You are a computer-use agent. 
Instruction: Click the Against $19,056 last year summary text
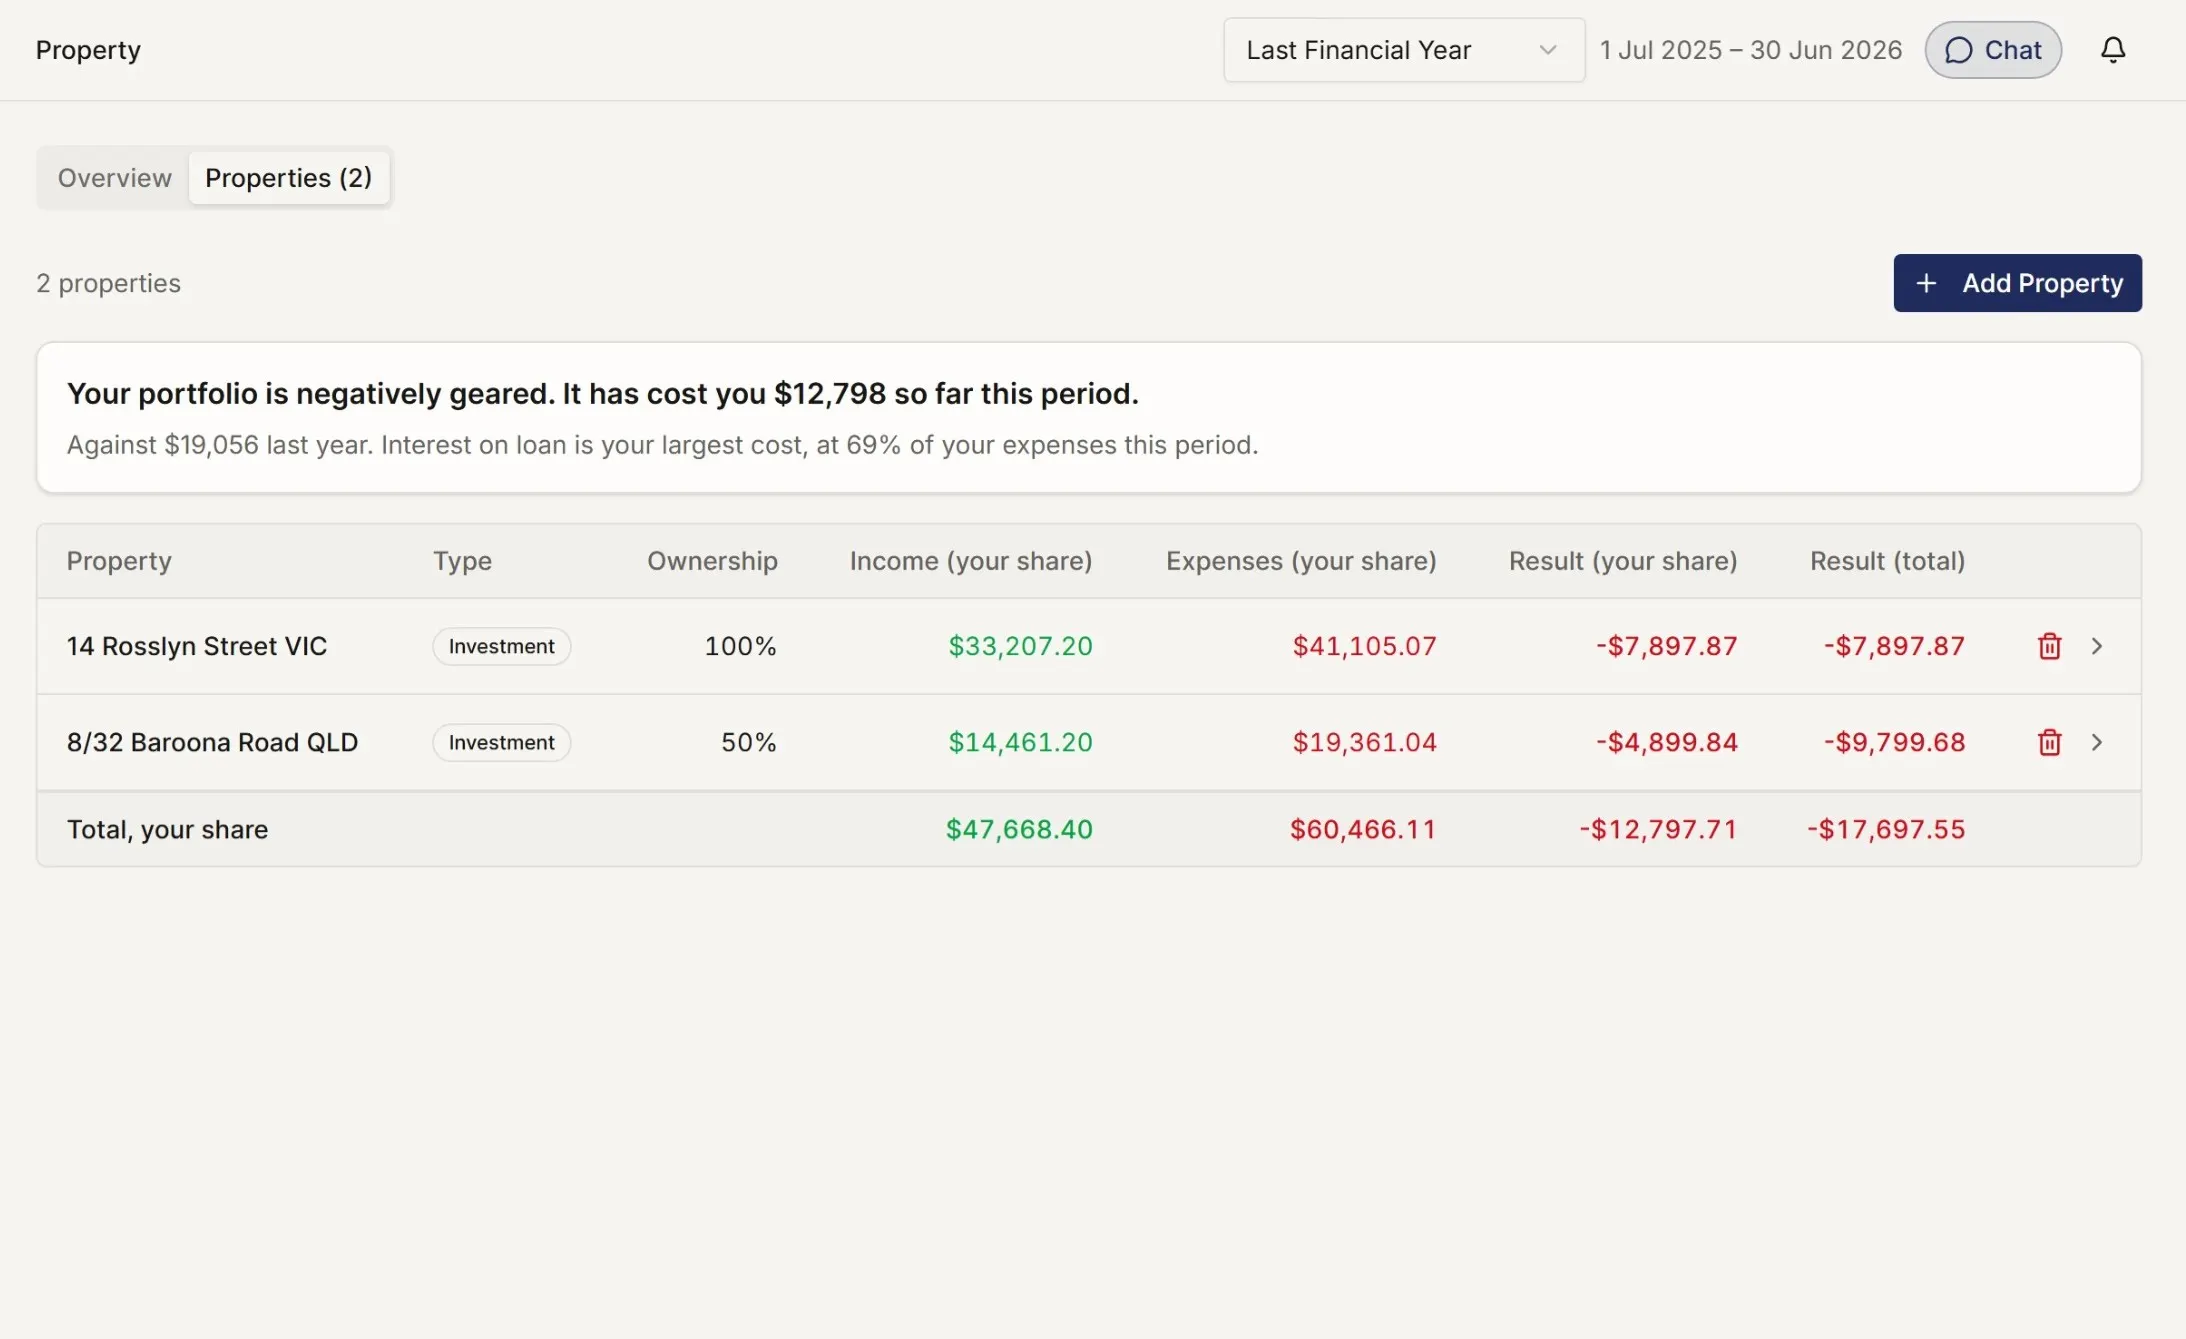(x=662, y=445)
